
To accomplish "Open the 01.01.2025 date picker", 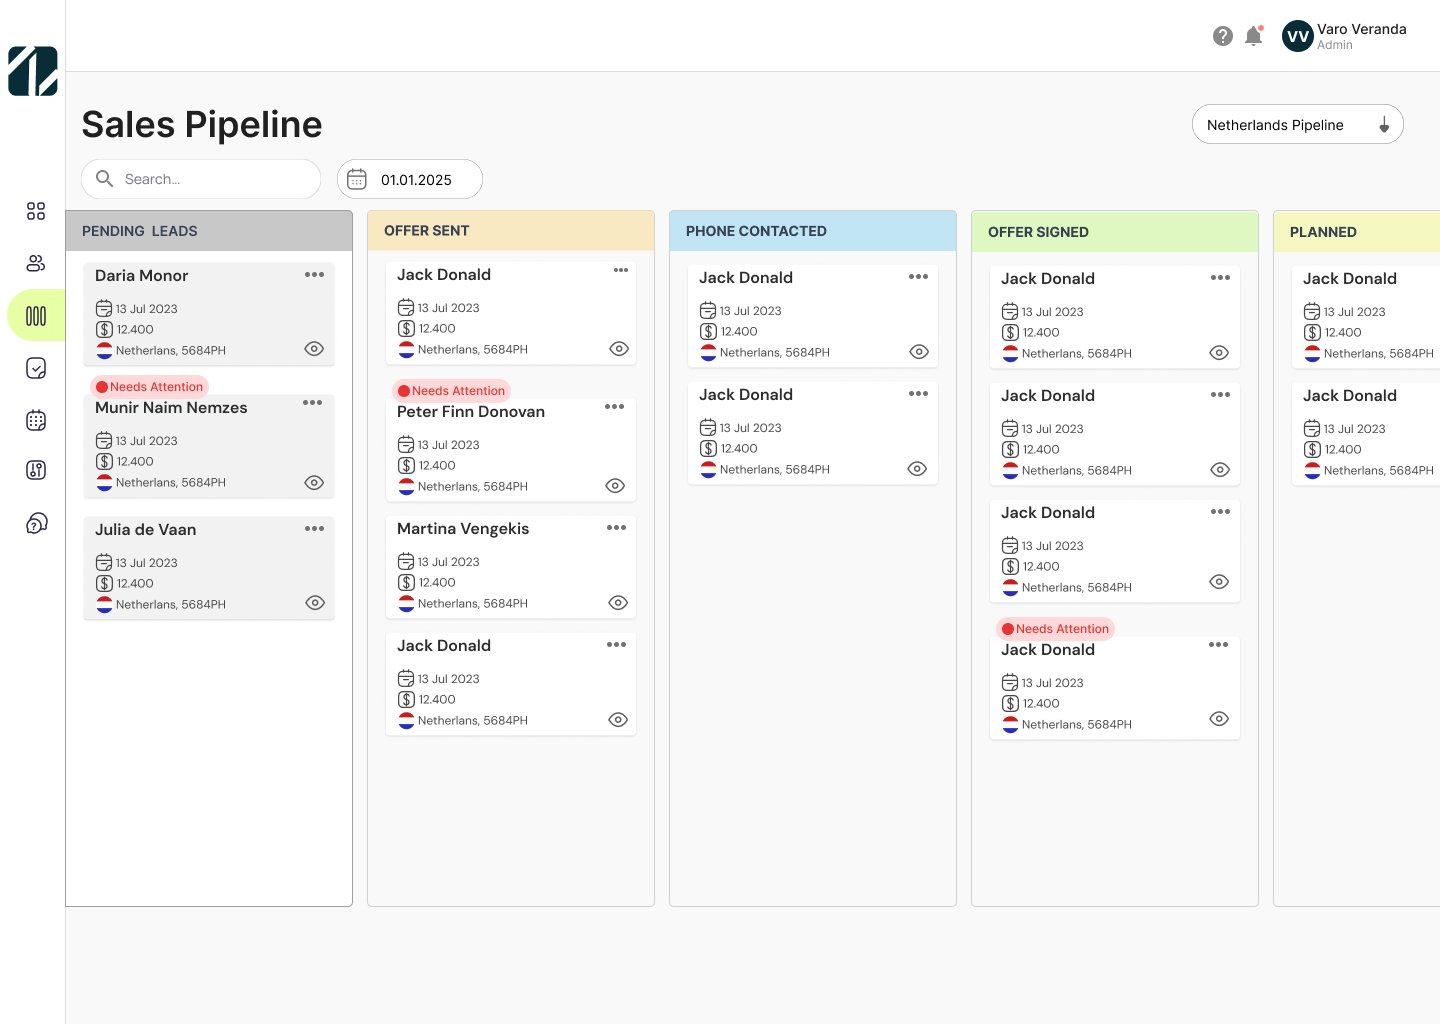I will (x=410, y=180).
